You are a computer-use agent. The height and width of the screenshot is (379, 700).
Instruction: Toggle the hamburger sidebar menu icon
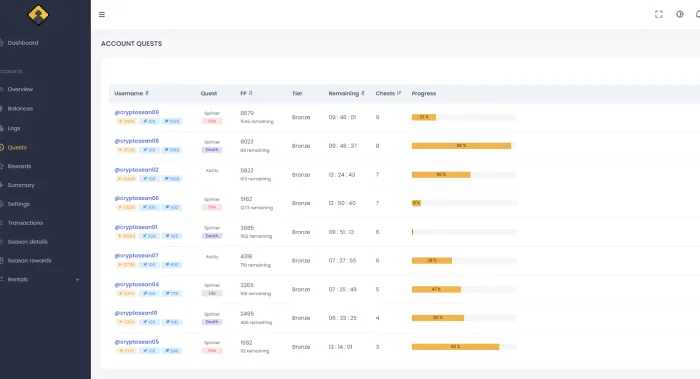[x=102, y=15]
